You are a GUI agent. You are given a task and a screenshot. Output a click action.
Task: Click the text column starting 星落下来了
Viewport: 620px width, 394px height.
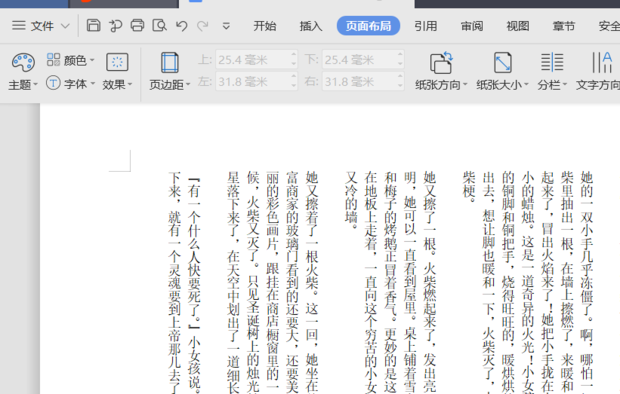click(233, 282)
